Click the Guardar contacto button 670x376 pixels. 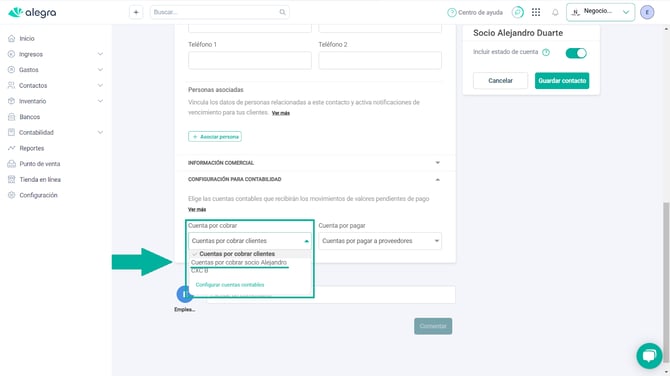[562, 81]
